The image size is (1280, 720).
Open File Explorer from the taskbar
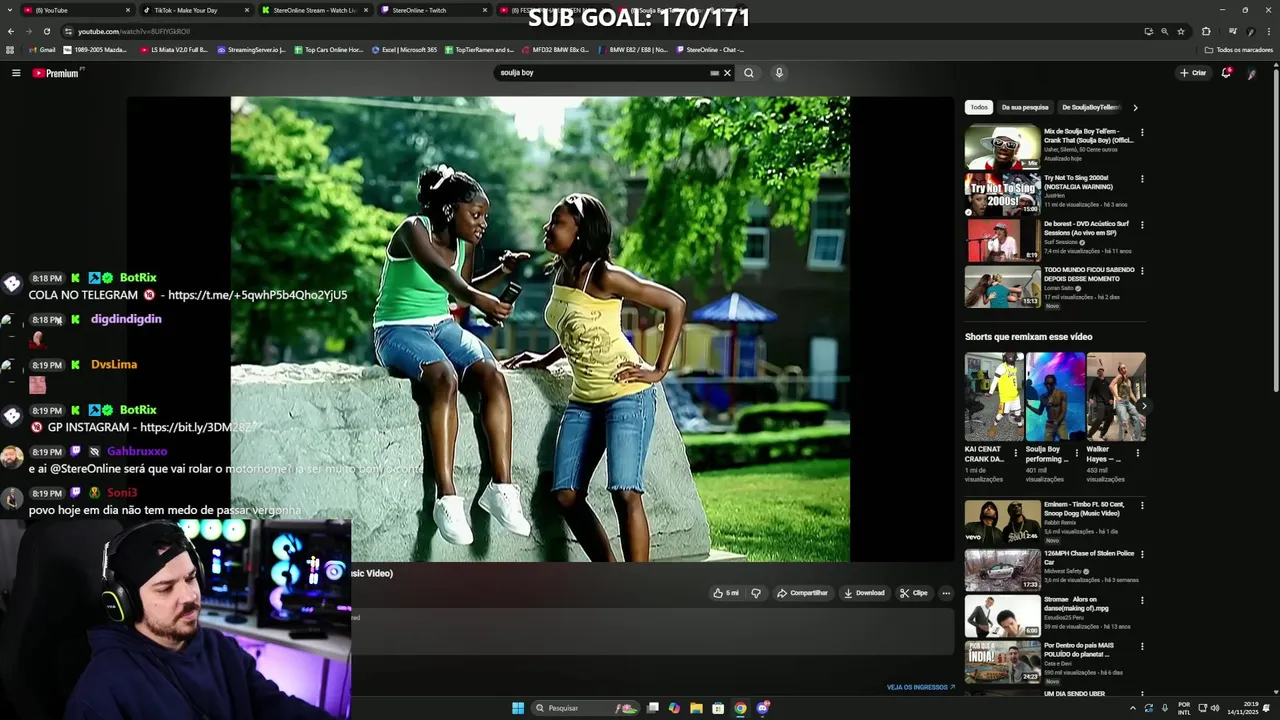(x=696, y=708)
